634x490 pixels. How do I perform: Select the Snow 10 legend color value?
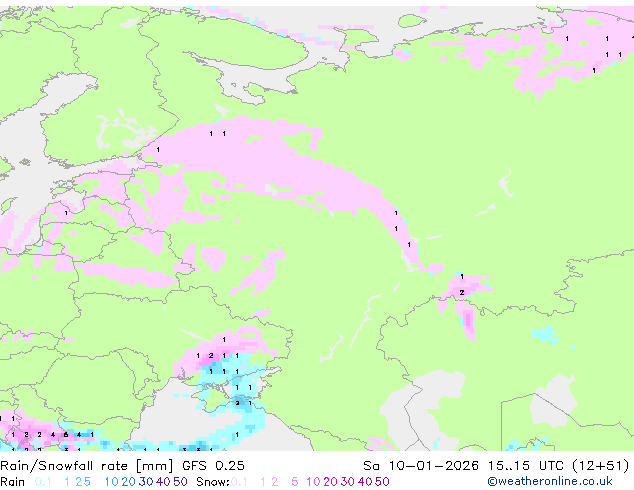point(313,482)
